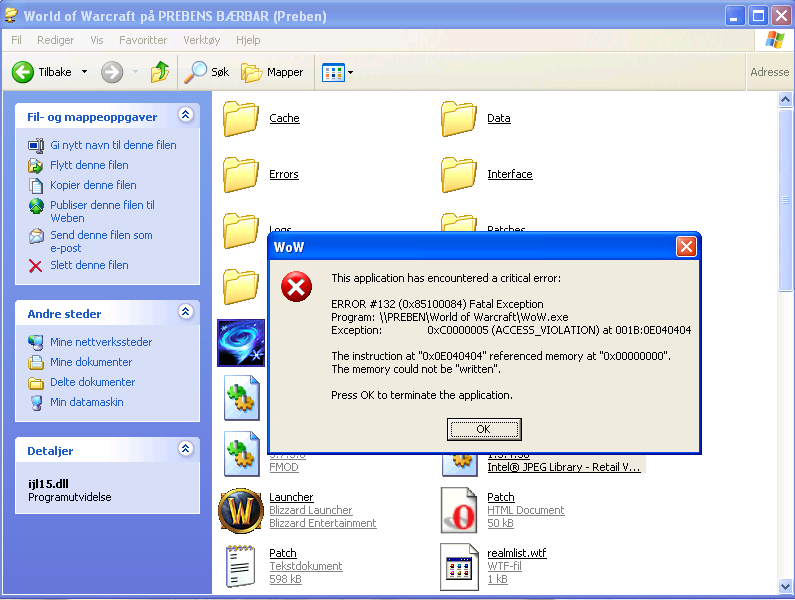Open the Mine dokumenter link

[x=91, y=362]
